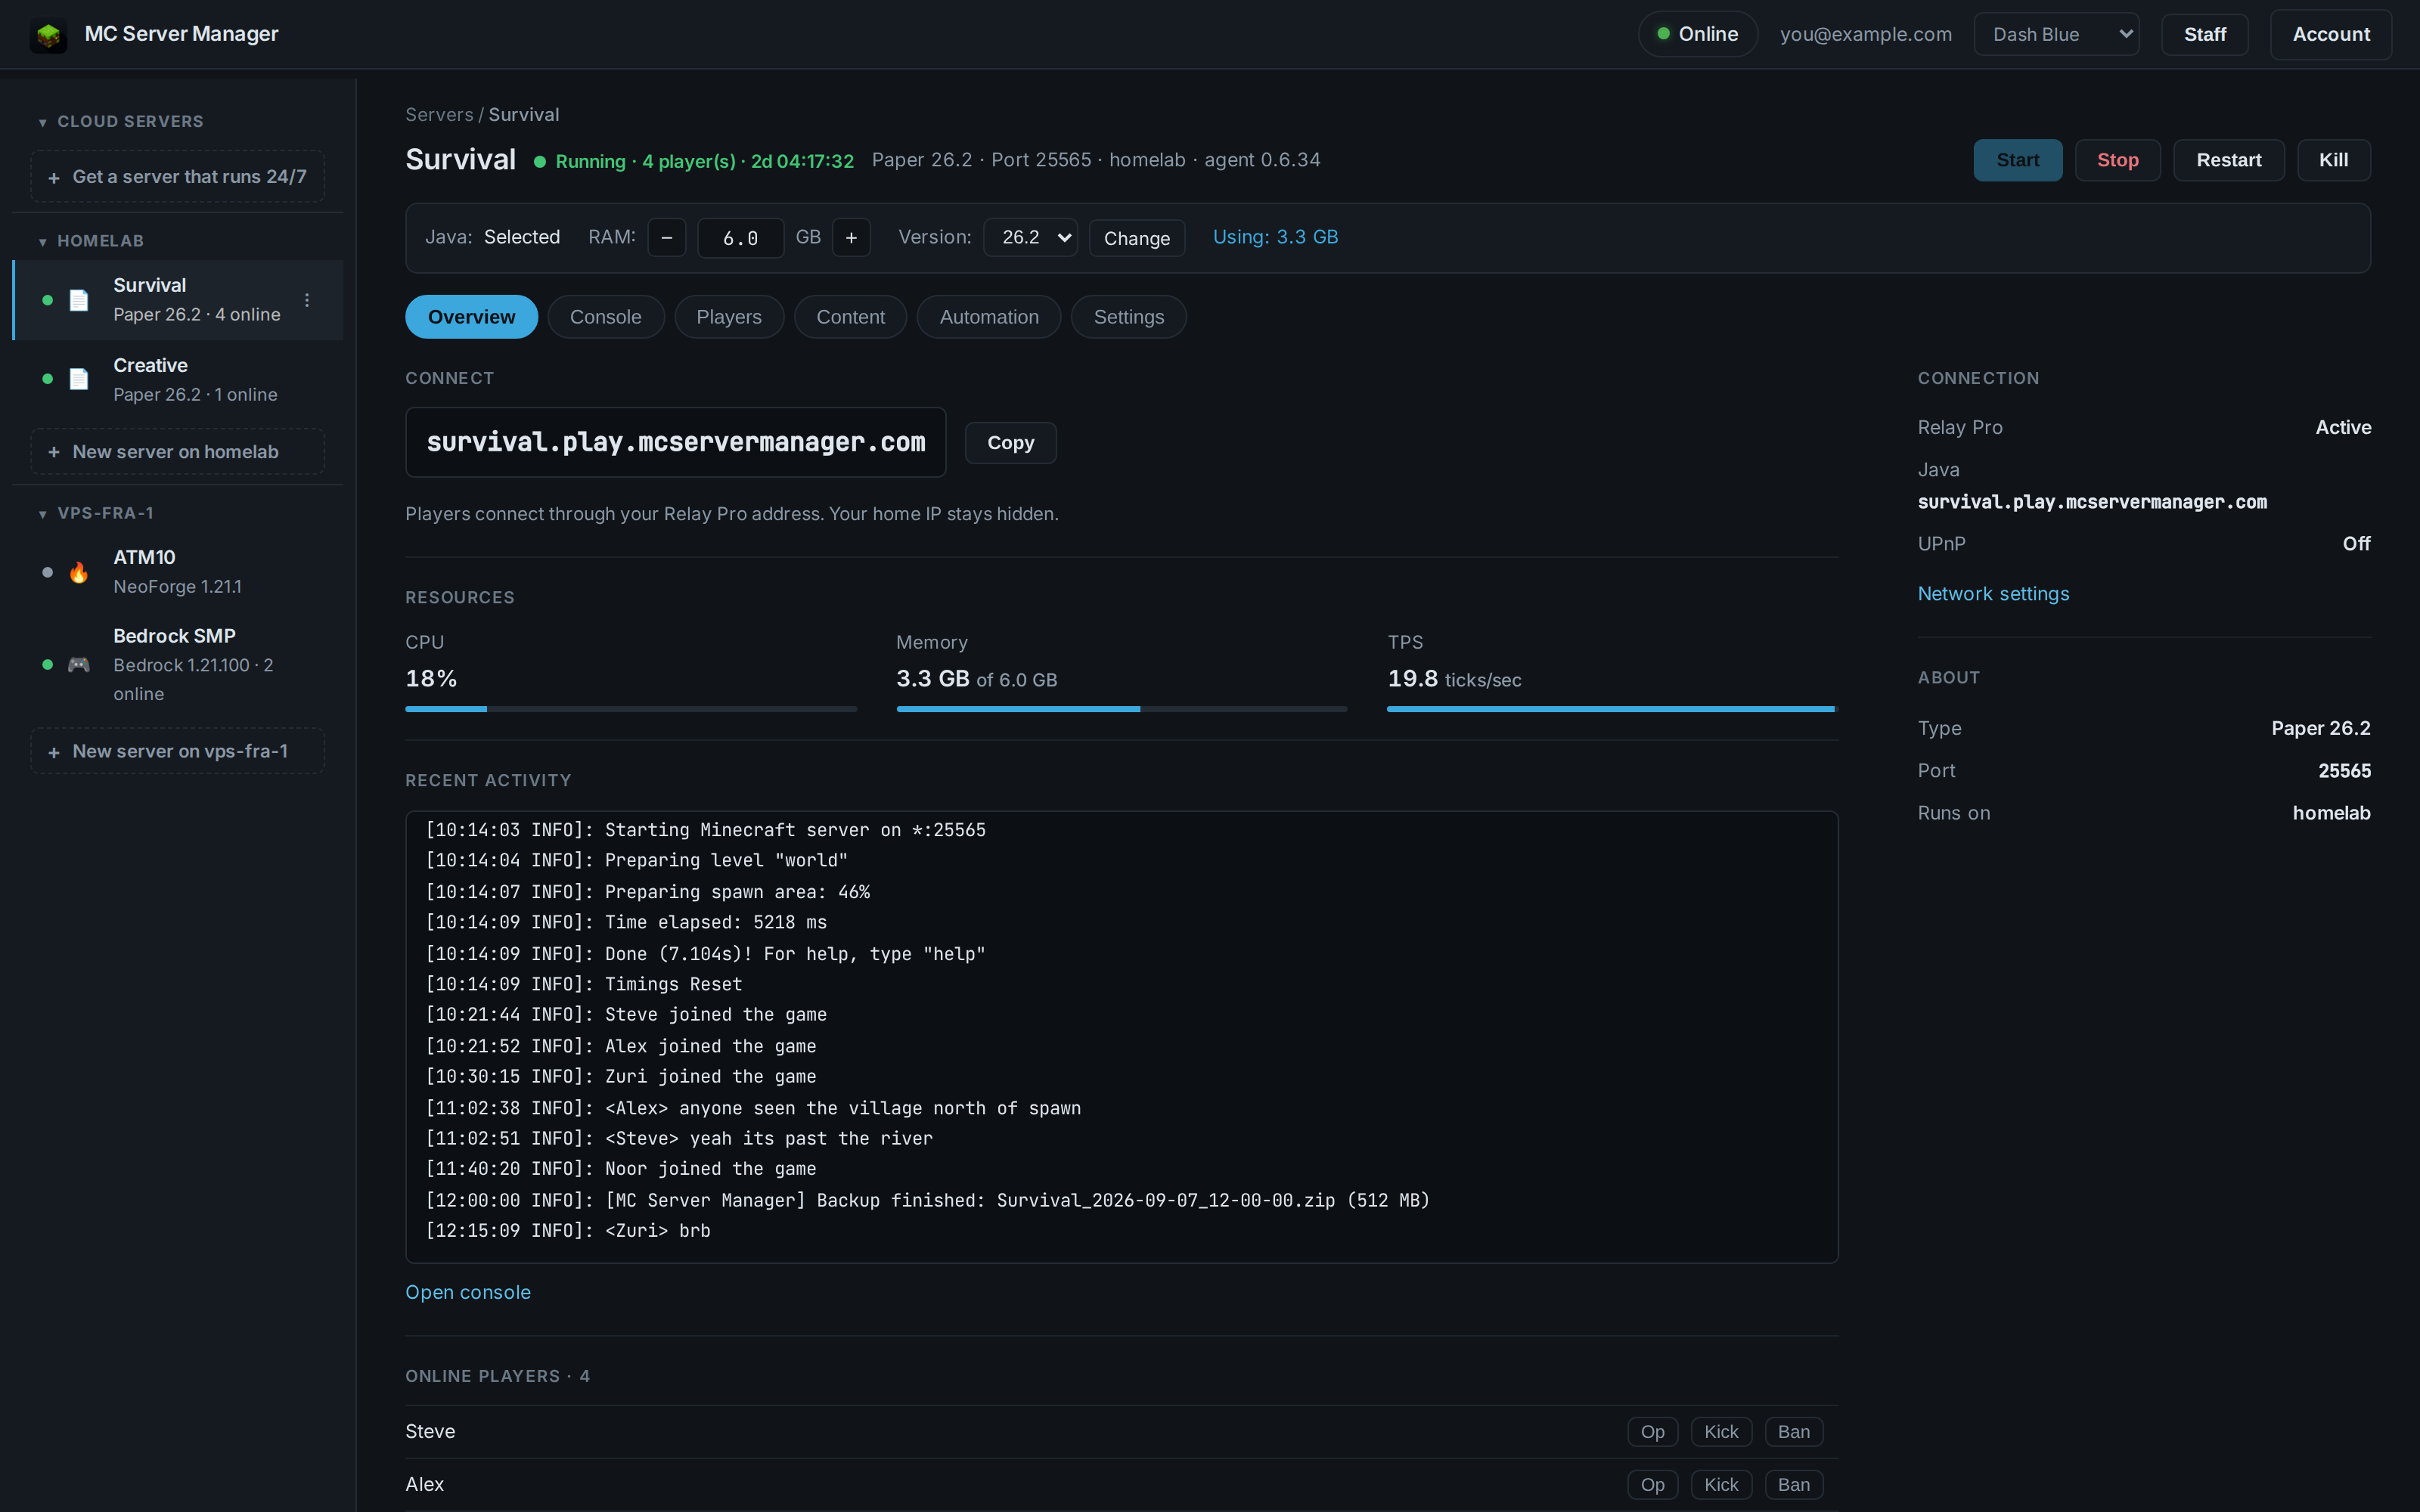Kick the player Alex
Viewport: 2420px width, 1512px height.
click(1721, 1485)
